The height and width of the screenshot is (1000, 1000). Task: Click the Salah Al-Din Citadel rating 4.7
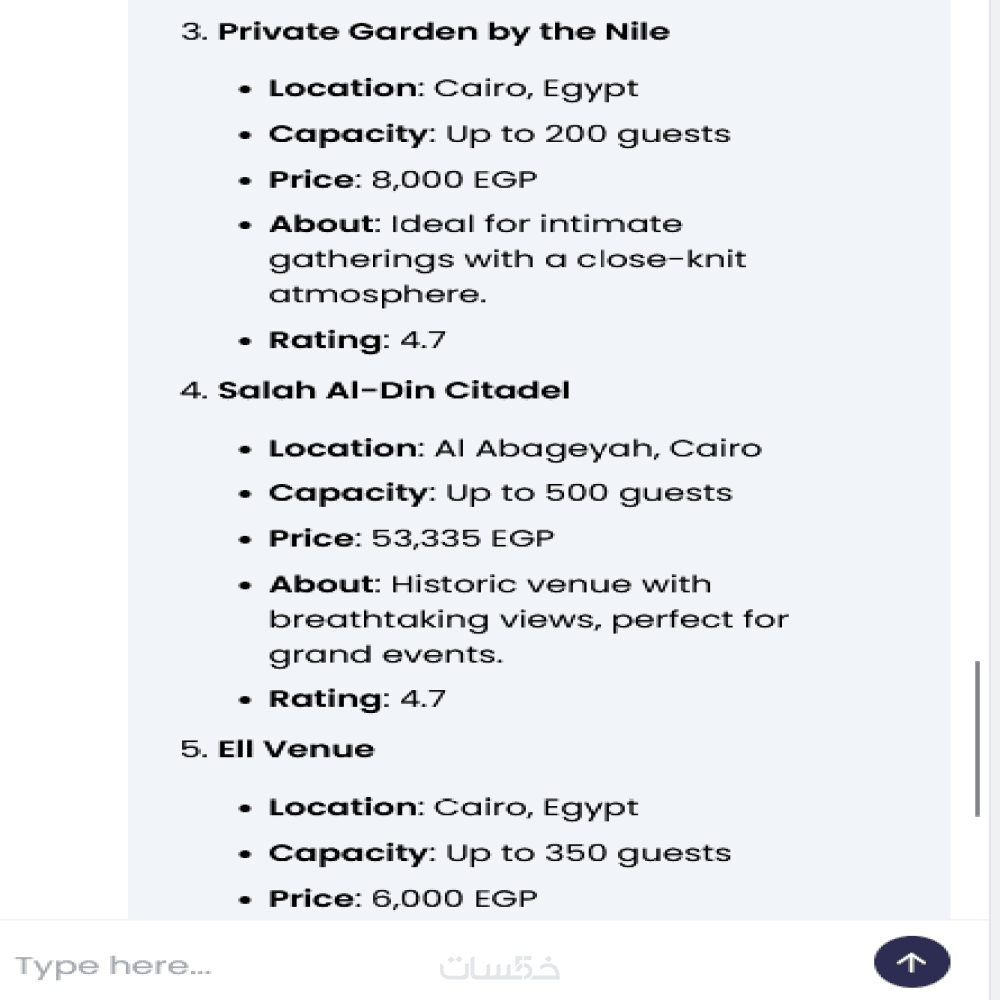click(357, 699)
